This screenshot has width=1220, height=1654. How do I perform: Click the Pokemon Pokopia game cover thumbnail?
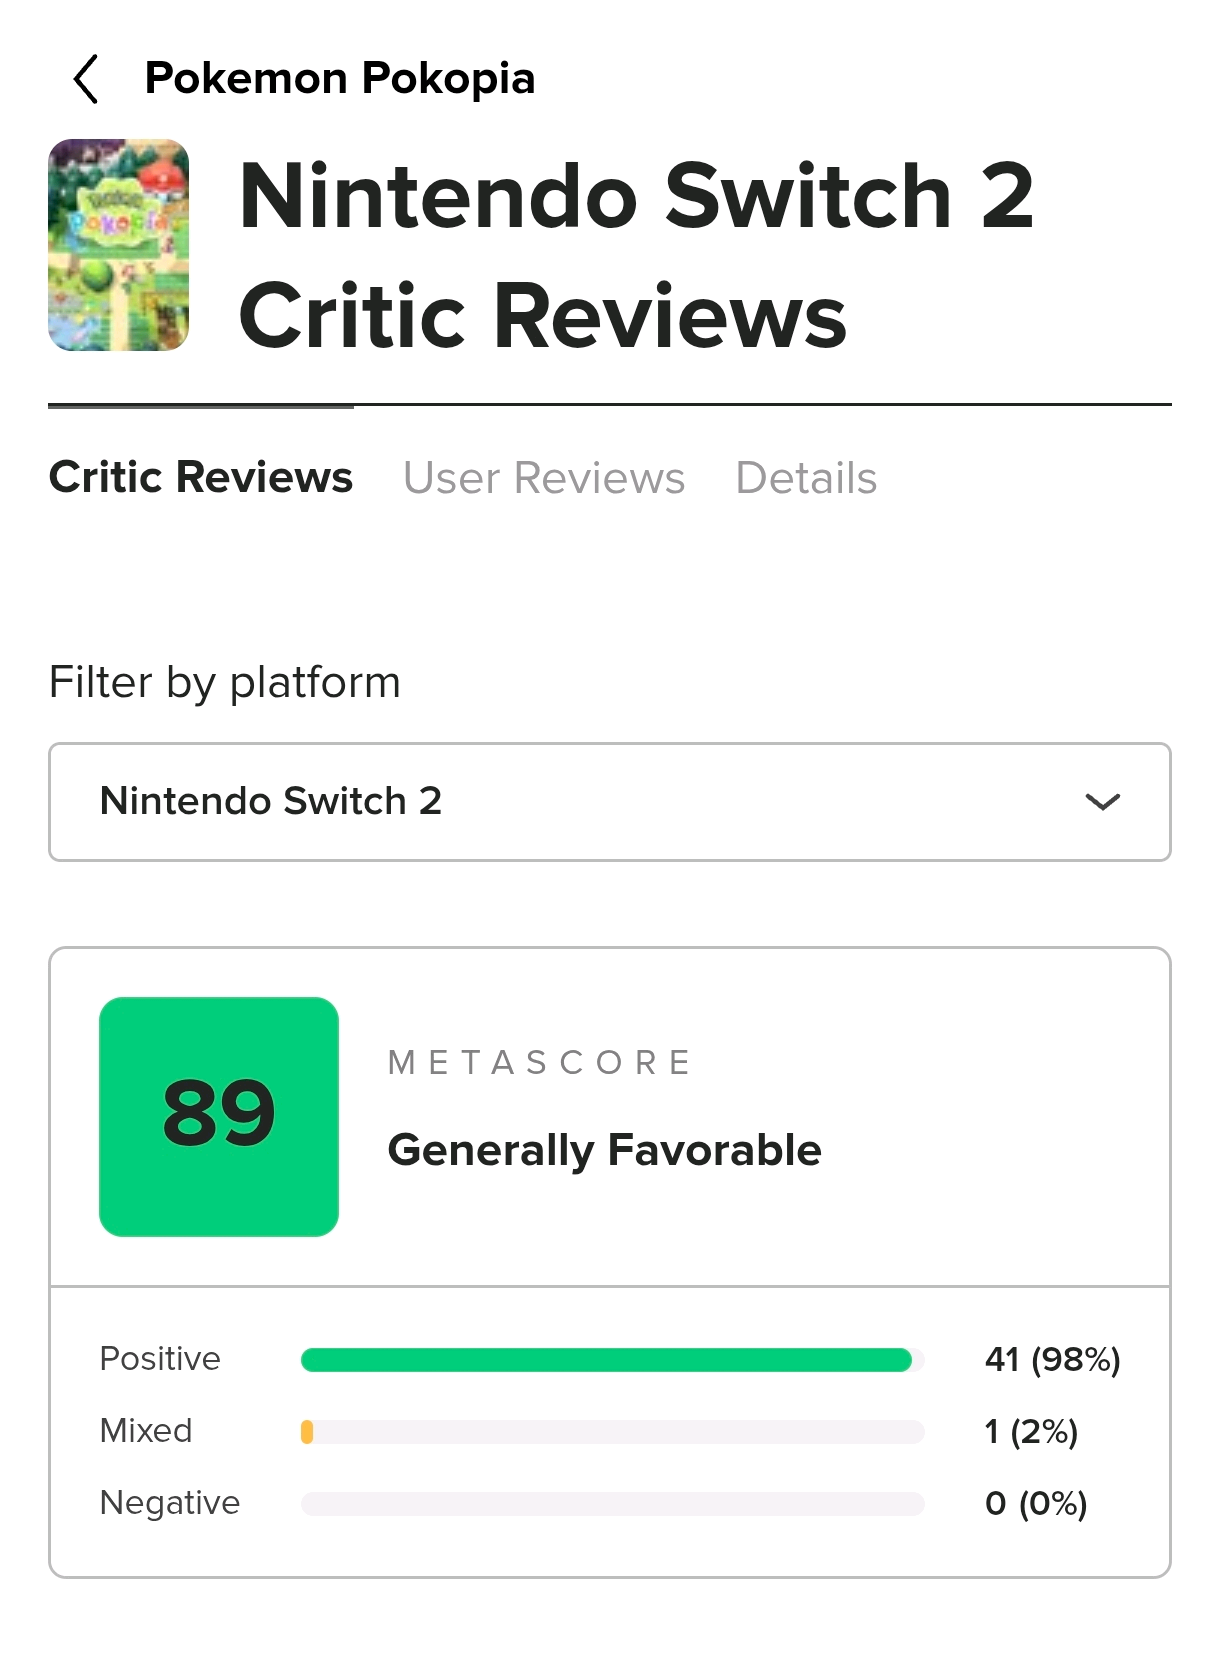tap(119, 245)
